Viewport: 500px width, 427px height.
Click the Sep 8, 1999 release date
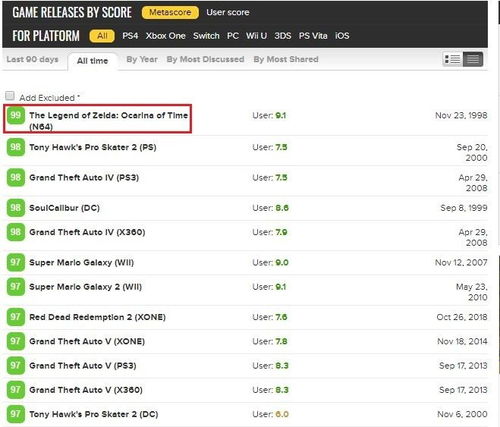click(x=464, y=208)
